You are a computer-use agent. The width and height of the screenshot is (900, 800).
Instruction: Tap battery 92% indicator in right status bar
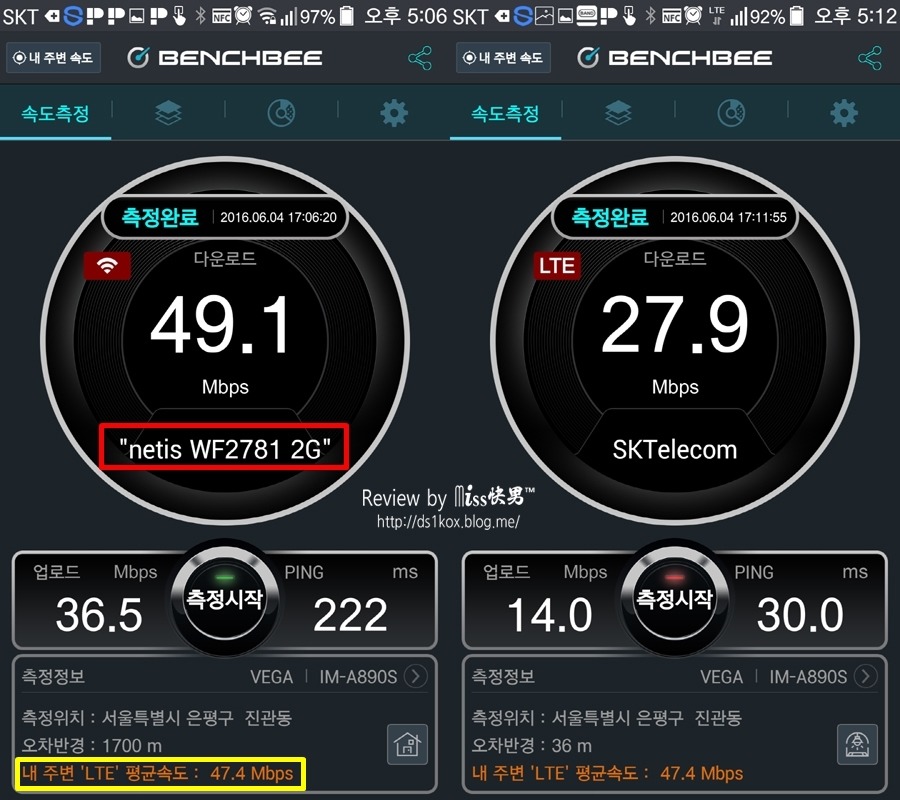point(777,16)
